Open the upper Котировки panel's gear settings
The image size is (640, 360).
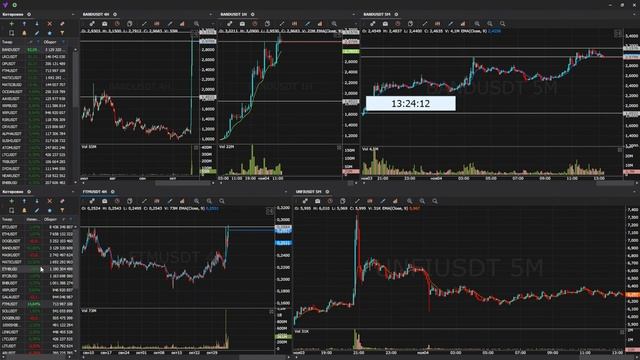pyautogui.click(x=29, y=14)
